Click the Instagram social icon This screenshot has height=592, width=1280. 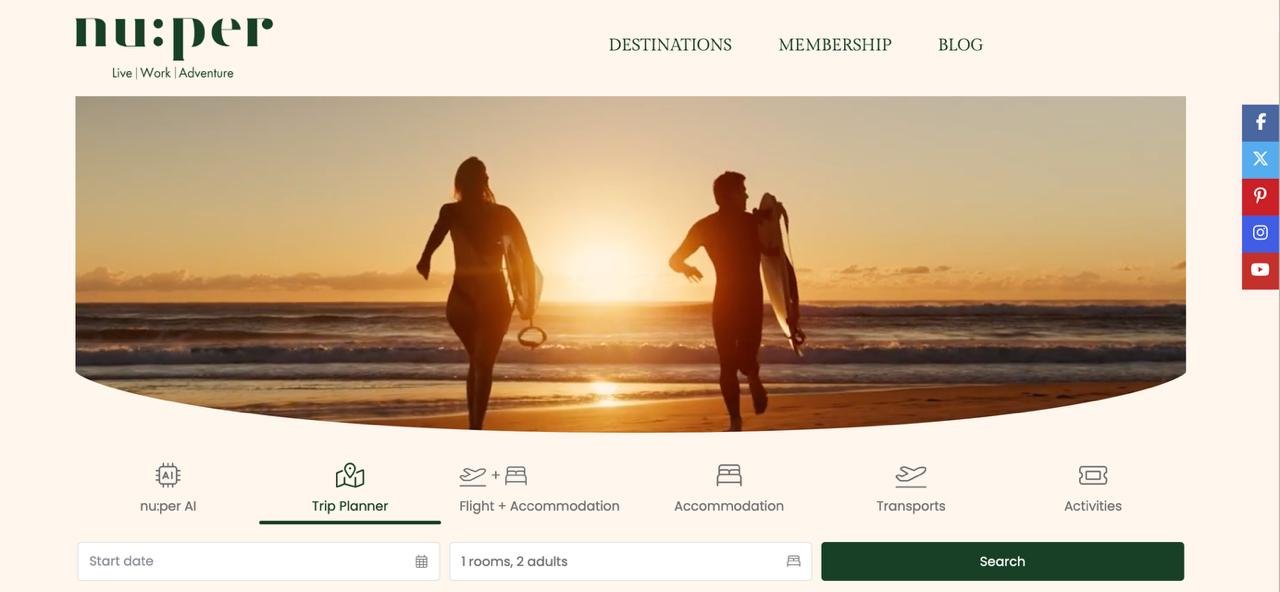coord(1260,233)
